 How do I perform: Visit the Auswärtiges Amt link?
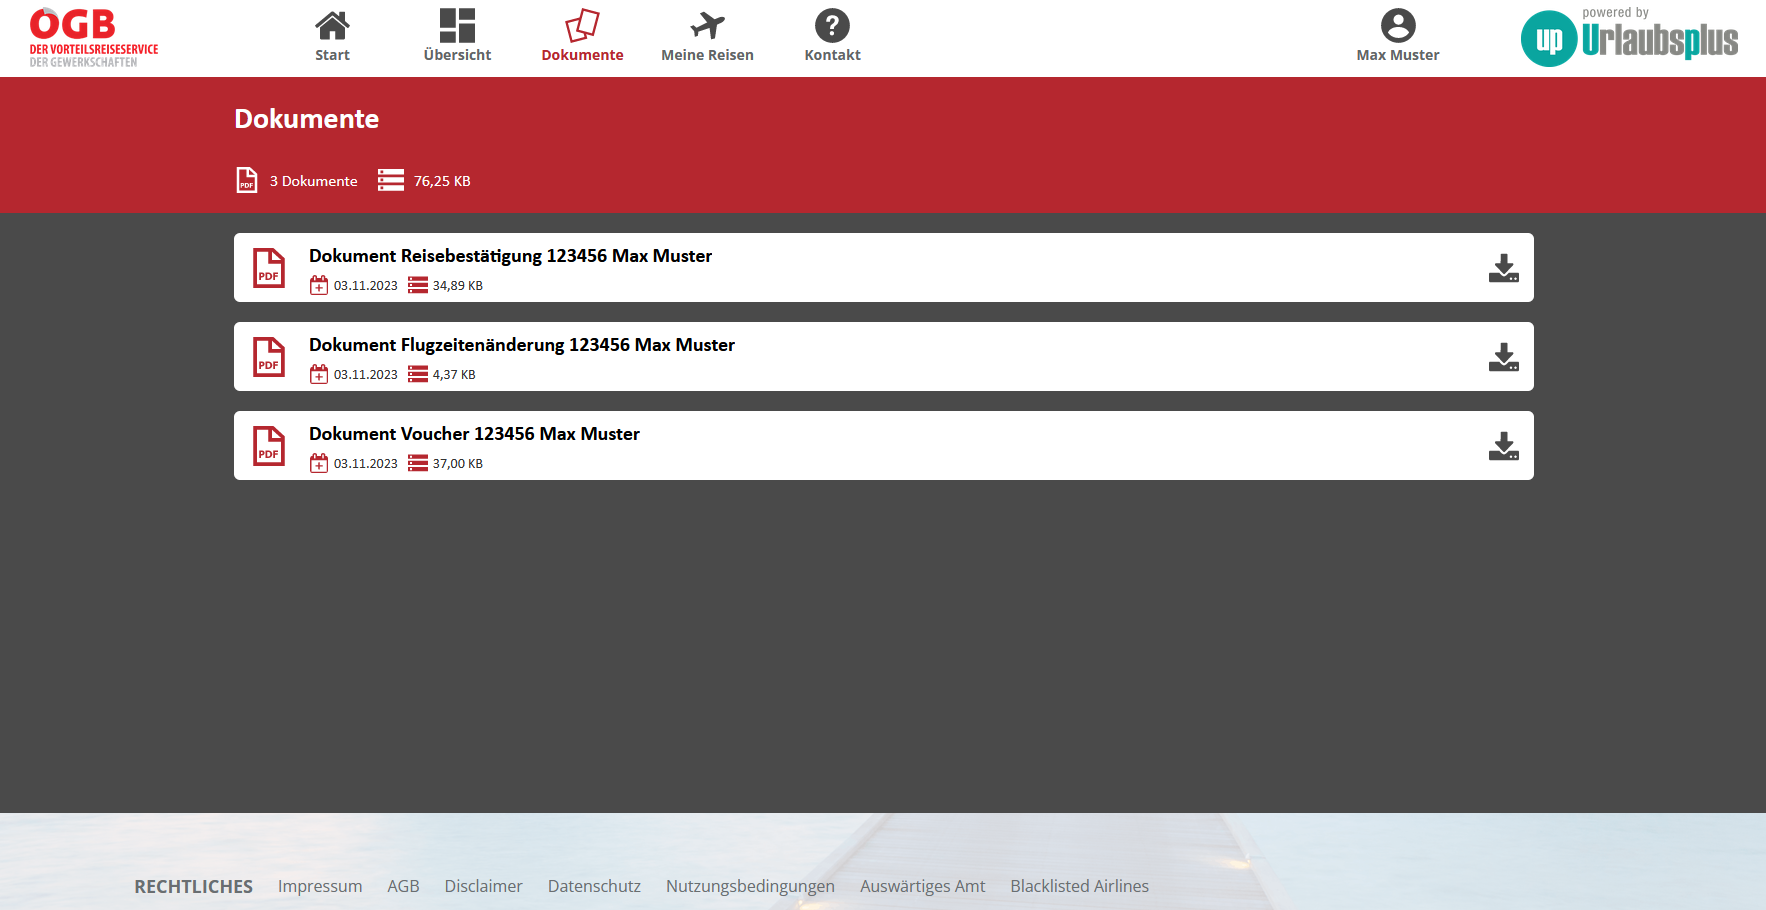point(922,886)
